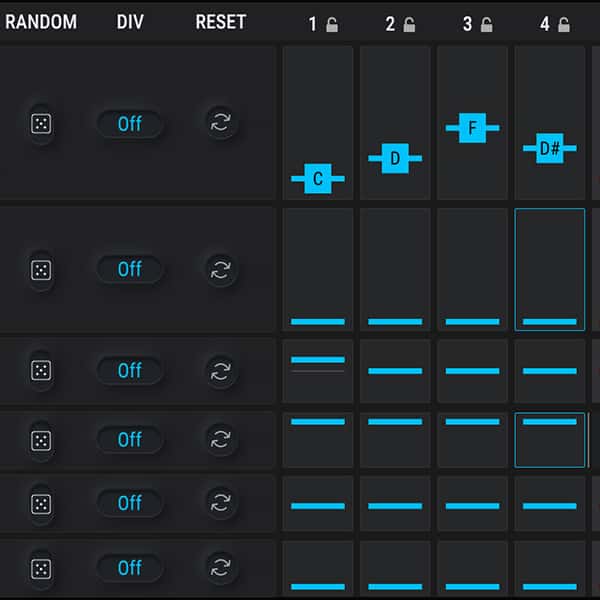Toggle the lock icon for step 1
Image resolution: width=600 pixels, height=600 pixels.
point(332,24)
